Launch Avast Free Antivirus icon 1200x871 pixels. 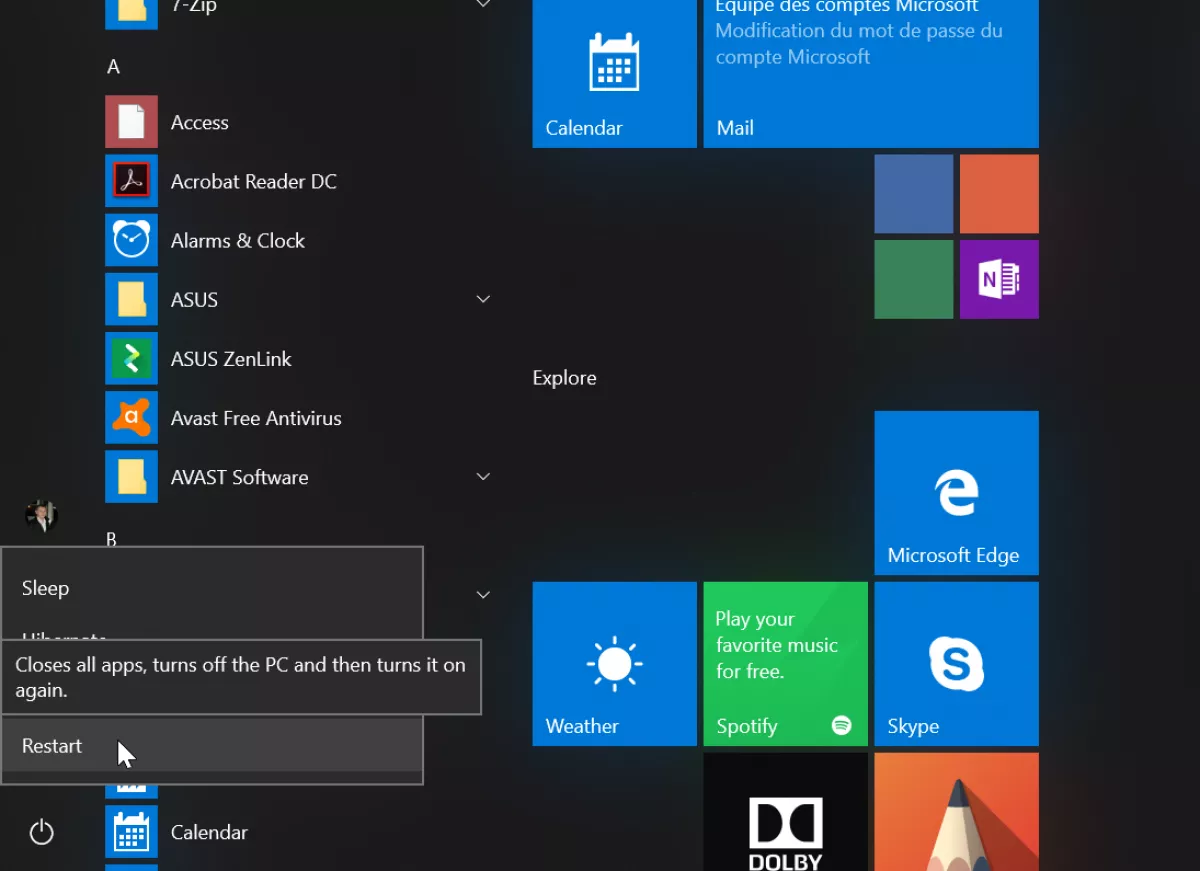point(131,417)
